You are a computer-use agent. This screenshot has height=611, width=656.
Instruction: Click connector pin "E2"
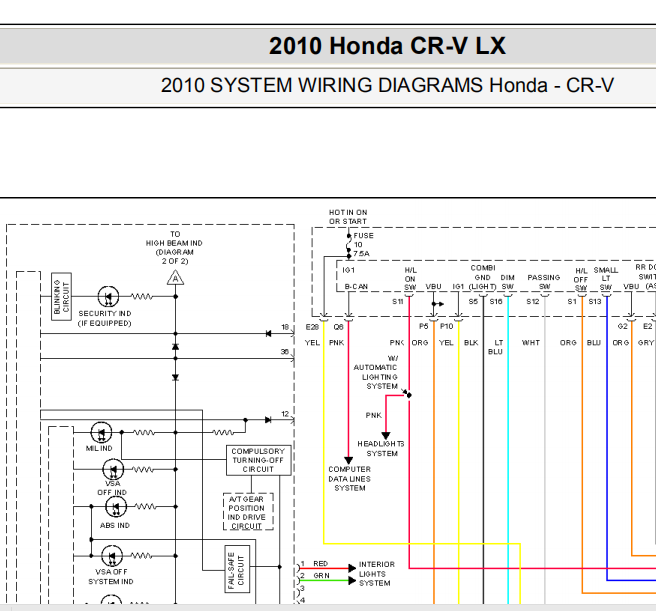coord(648,326)
